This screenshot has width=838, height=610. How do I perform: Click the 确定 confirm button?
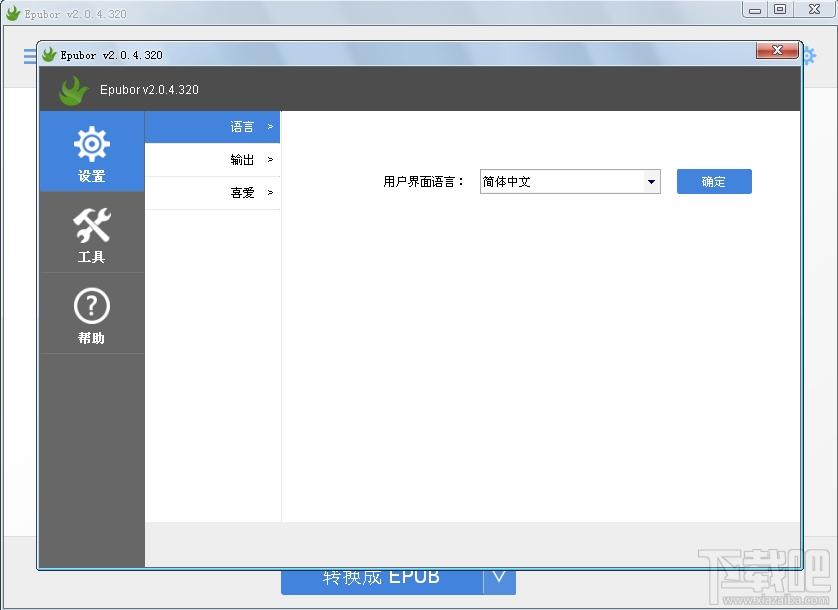[714, 182]
